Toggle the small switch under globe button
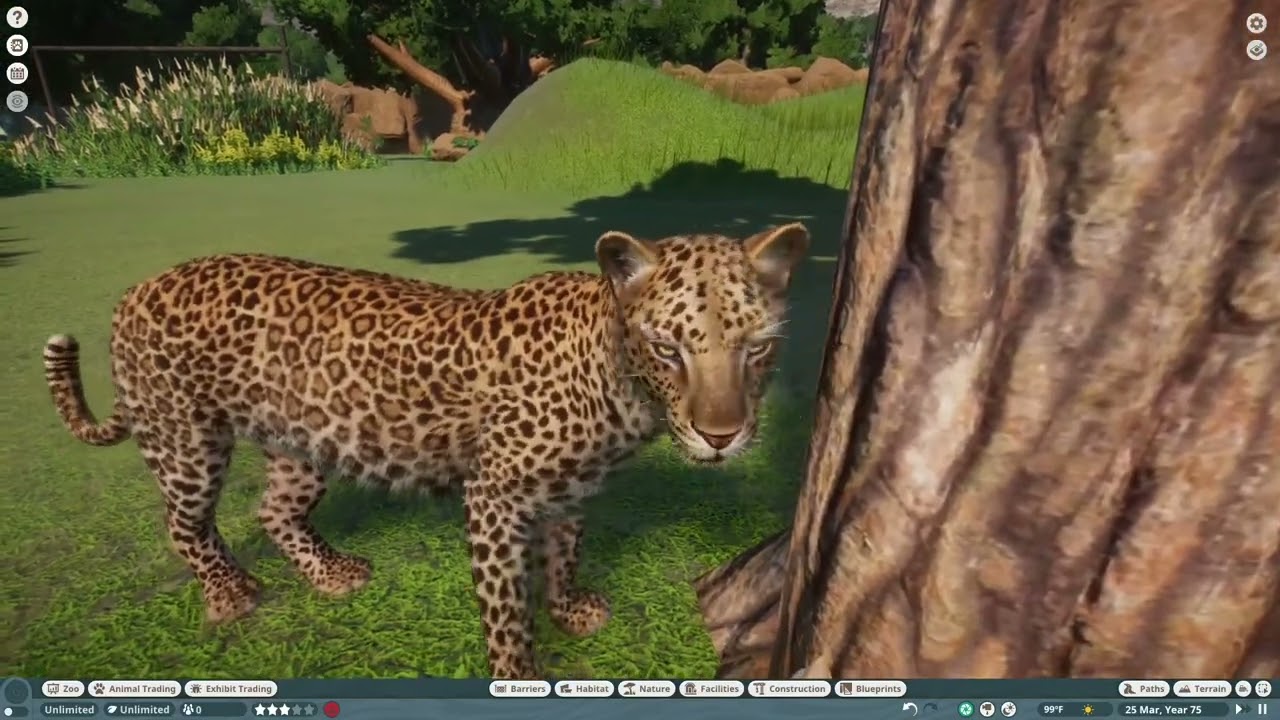The width and height of the screenshot is (1280, 720). [x=15, y=711]
